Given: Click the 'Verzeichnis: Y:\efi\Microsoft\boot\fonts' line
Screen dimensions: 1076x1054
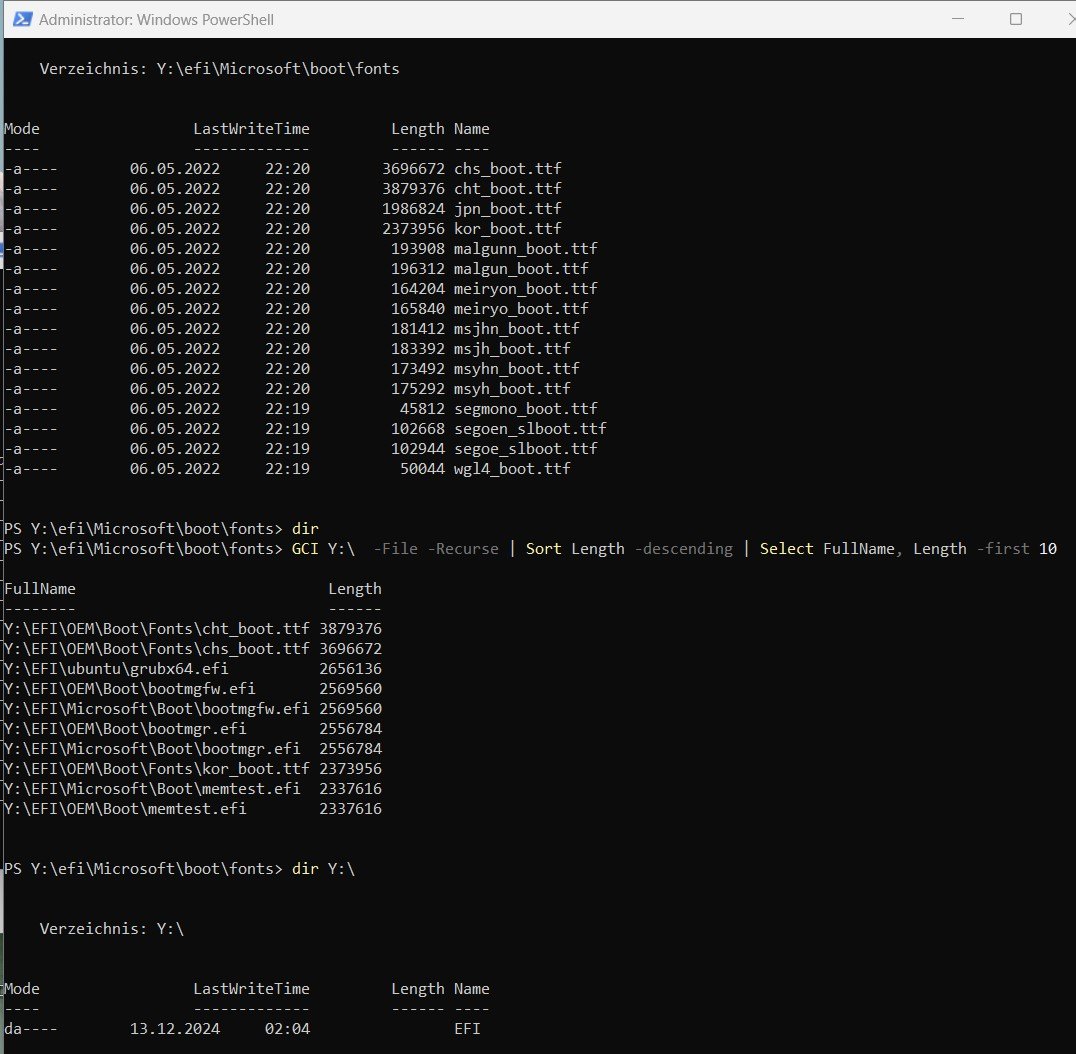Looking at the screenshot, I should click(219, 69).
